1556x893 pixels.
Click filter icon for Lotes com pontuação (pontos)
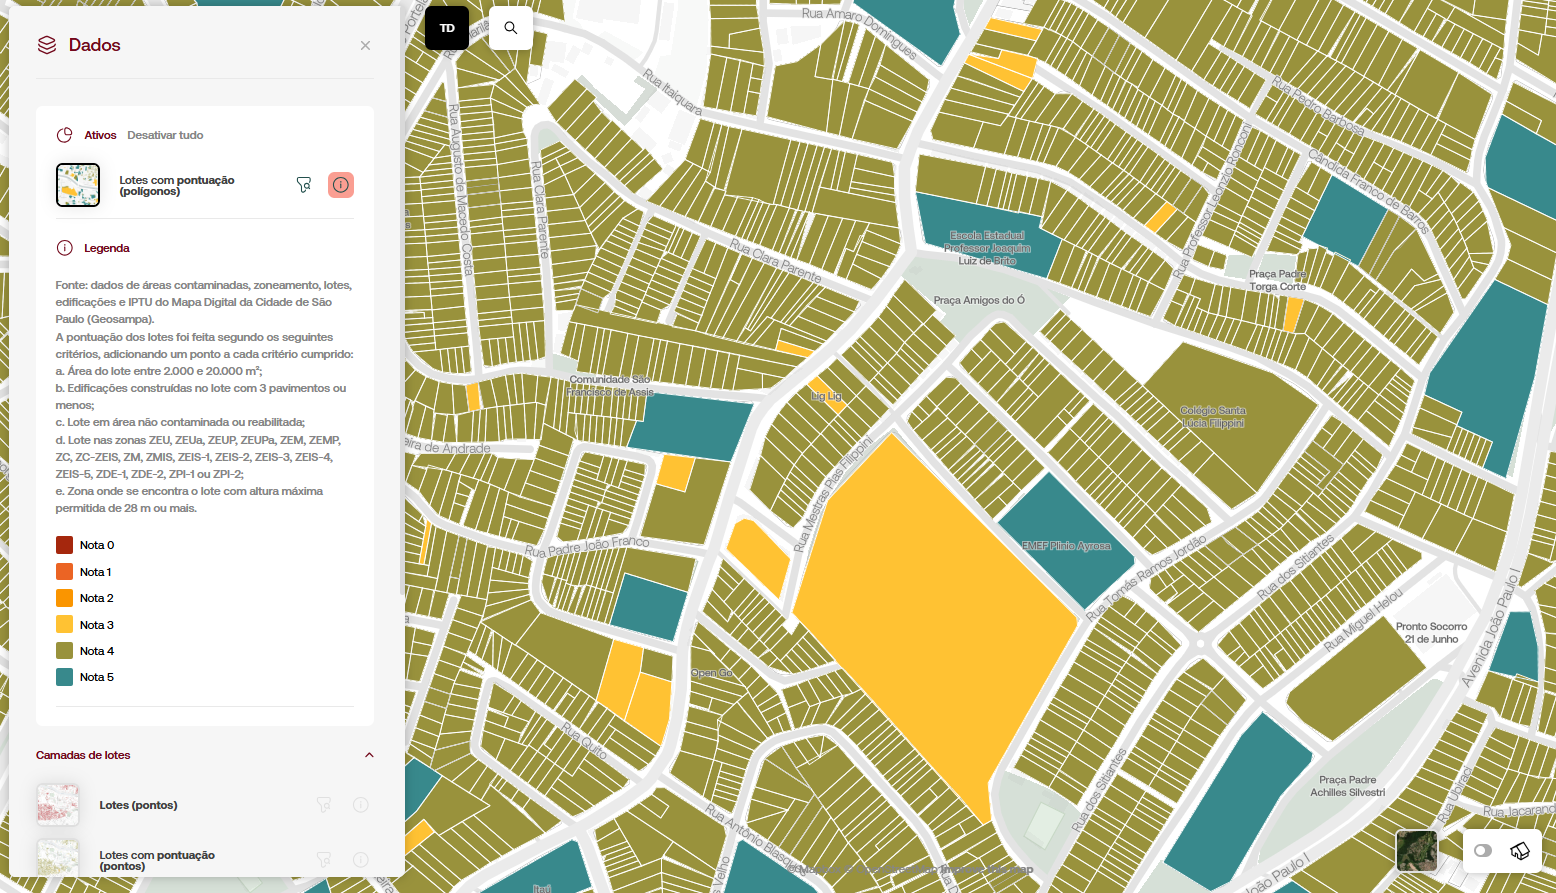(324, 859)
